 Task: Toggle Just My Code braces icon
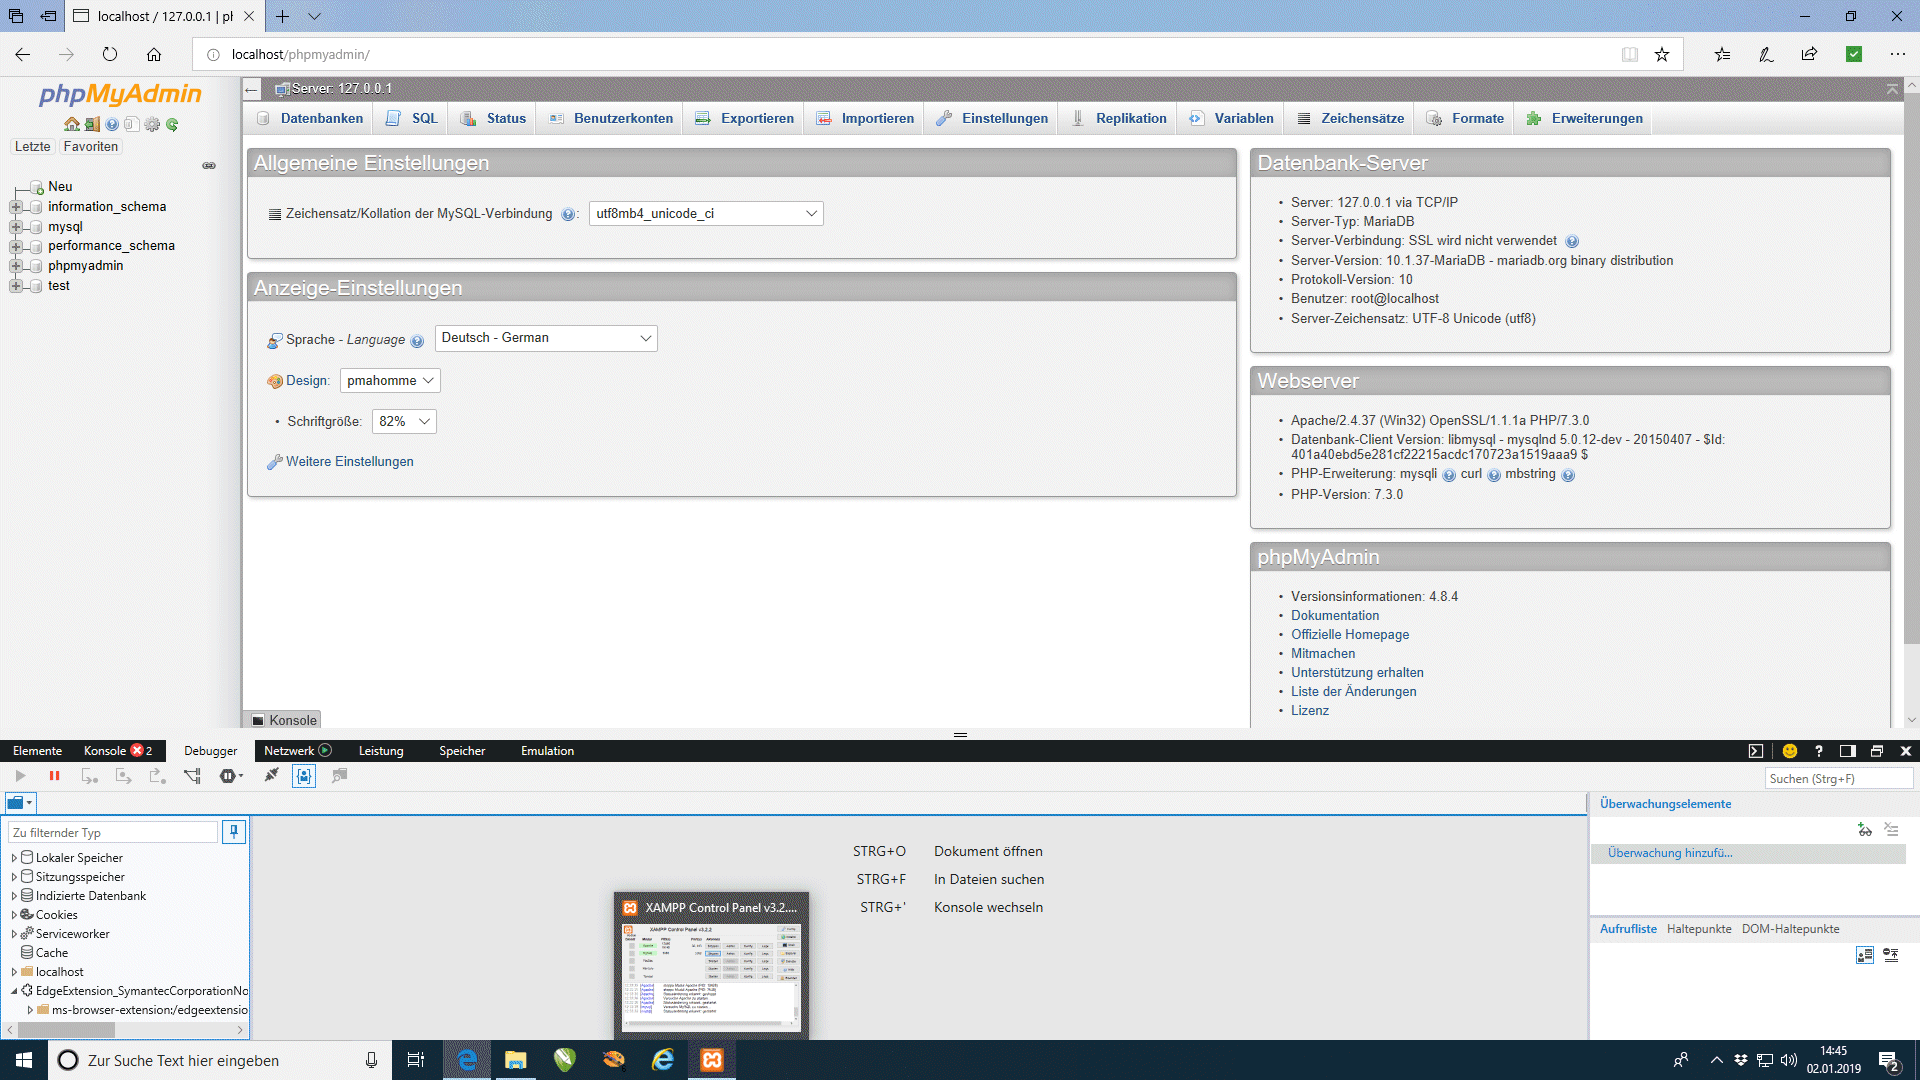[x=304, y=776]
